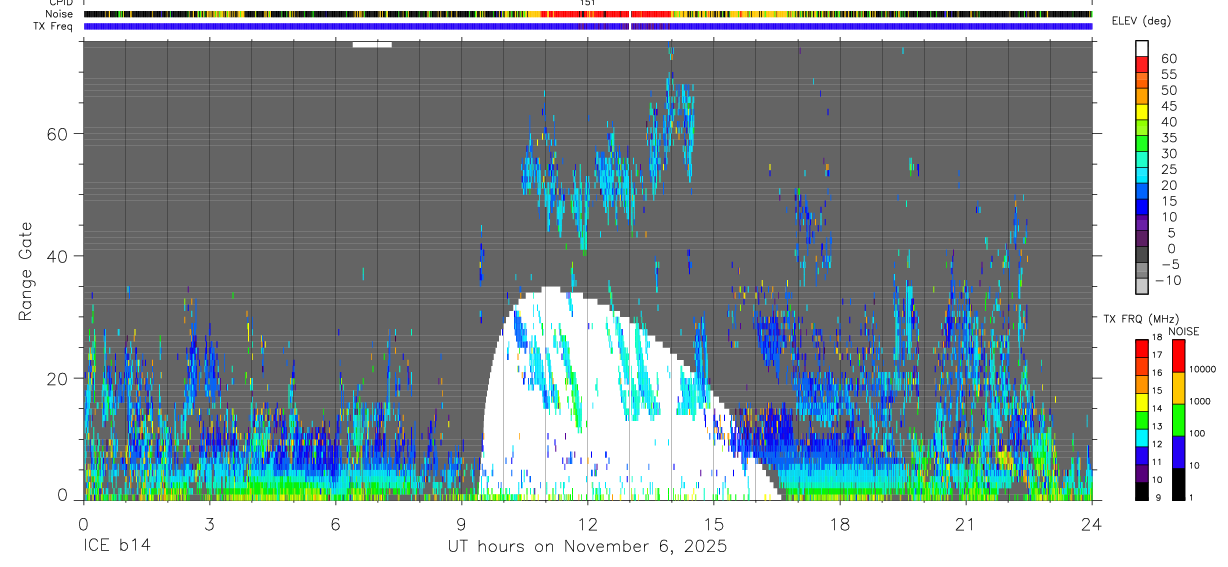The image size is (1228, 567).
Task: Click ELEV colorbar segment between 15 and 20
Action: coord(1143,192)
